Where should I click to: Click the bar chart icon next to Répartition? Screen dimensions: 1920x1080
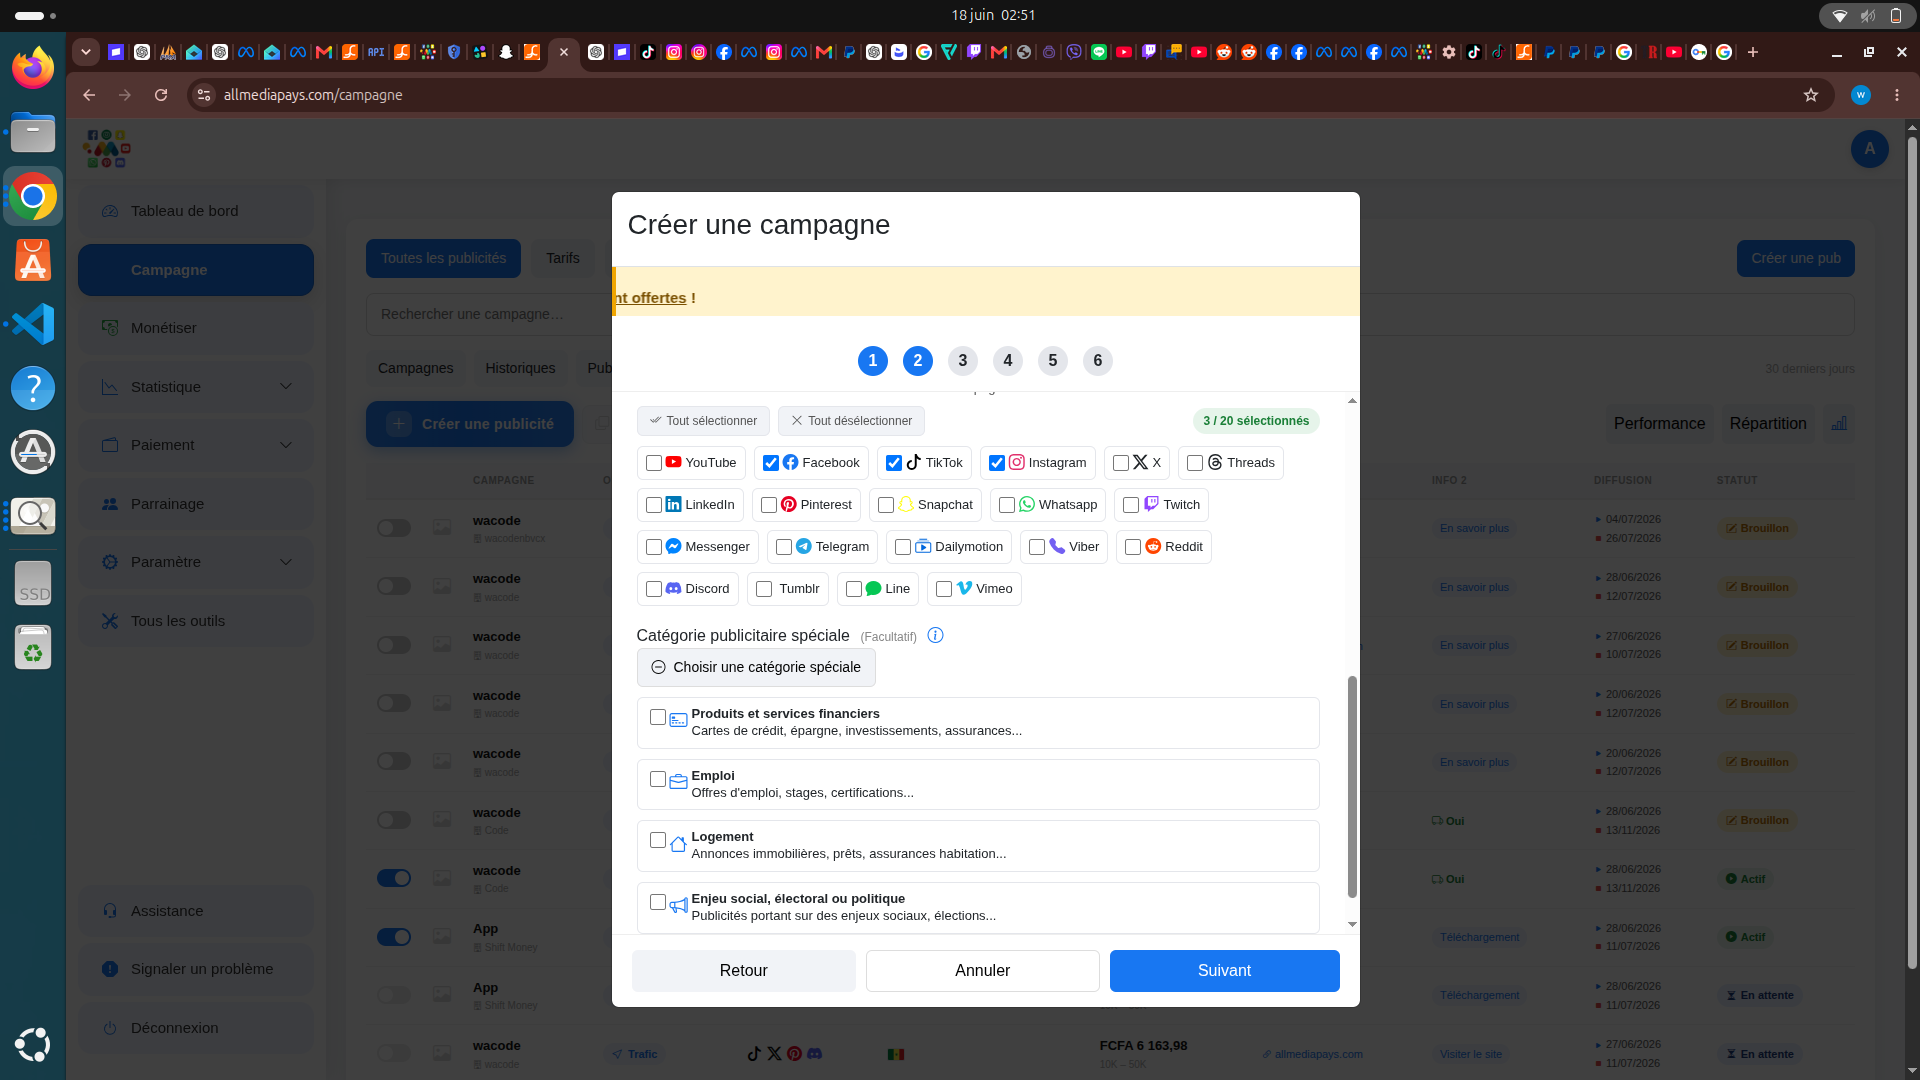1839,424
